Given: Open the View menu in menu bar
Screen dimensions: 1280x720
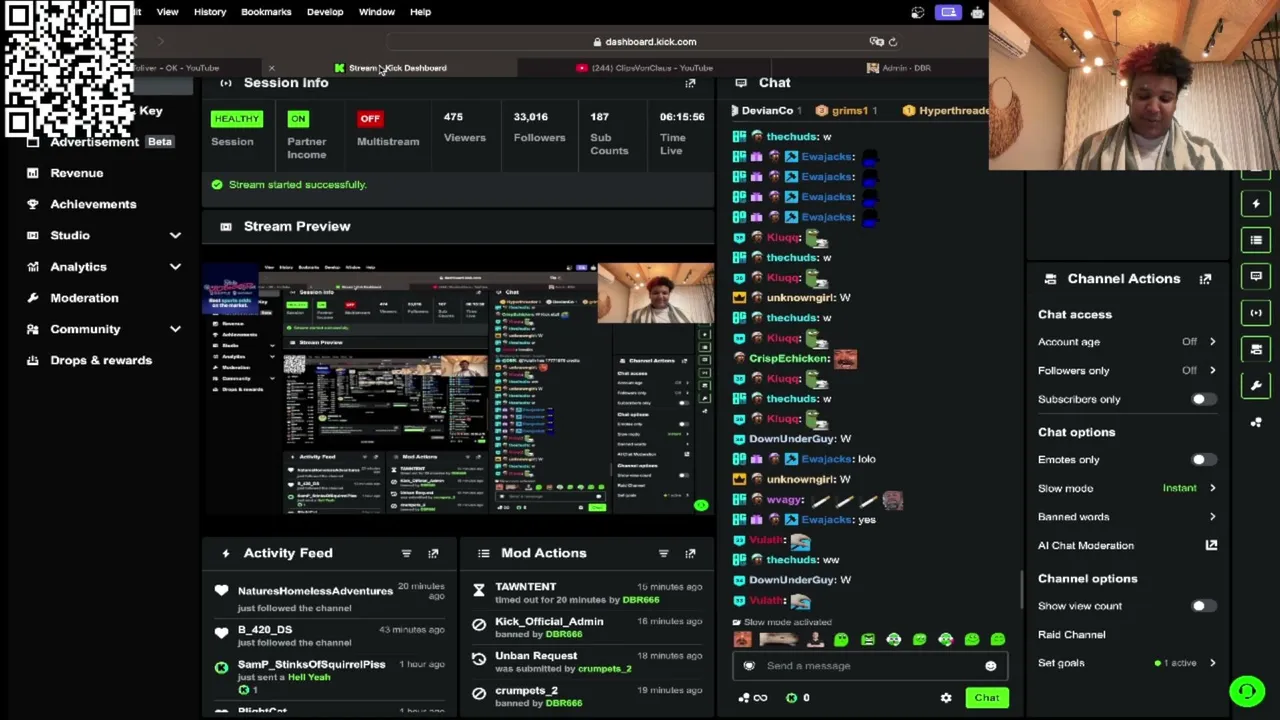Looking at the screenshot, I should pyautogui.click(x=167, y=12).
